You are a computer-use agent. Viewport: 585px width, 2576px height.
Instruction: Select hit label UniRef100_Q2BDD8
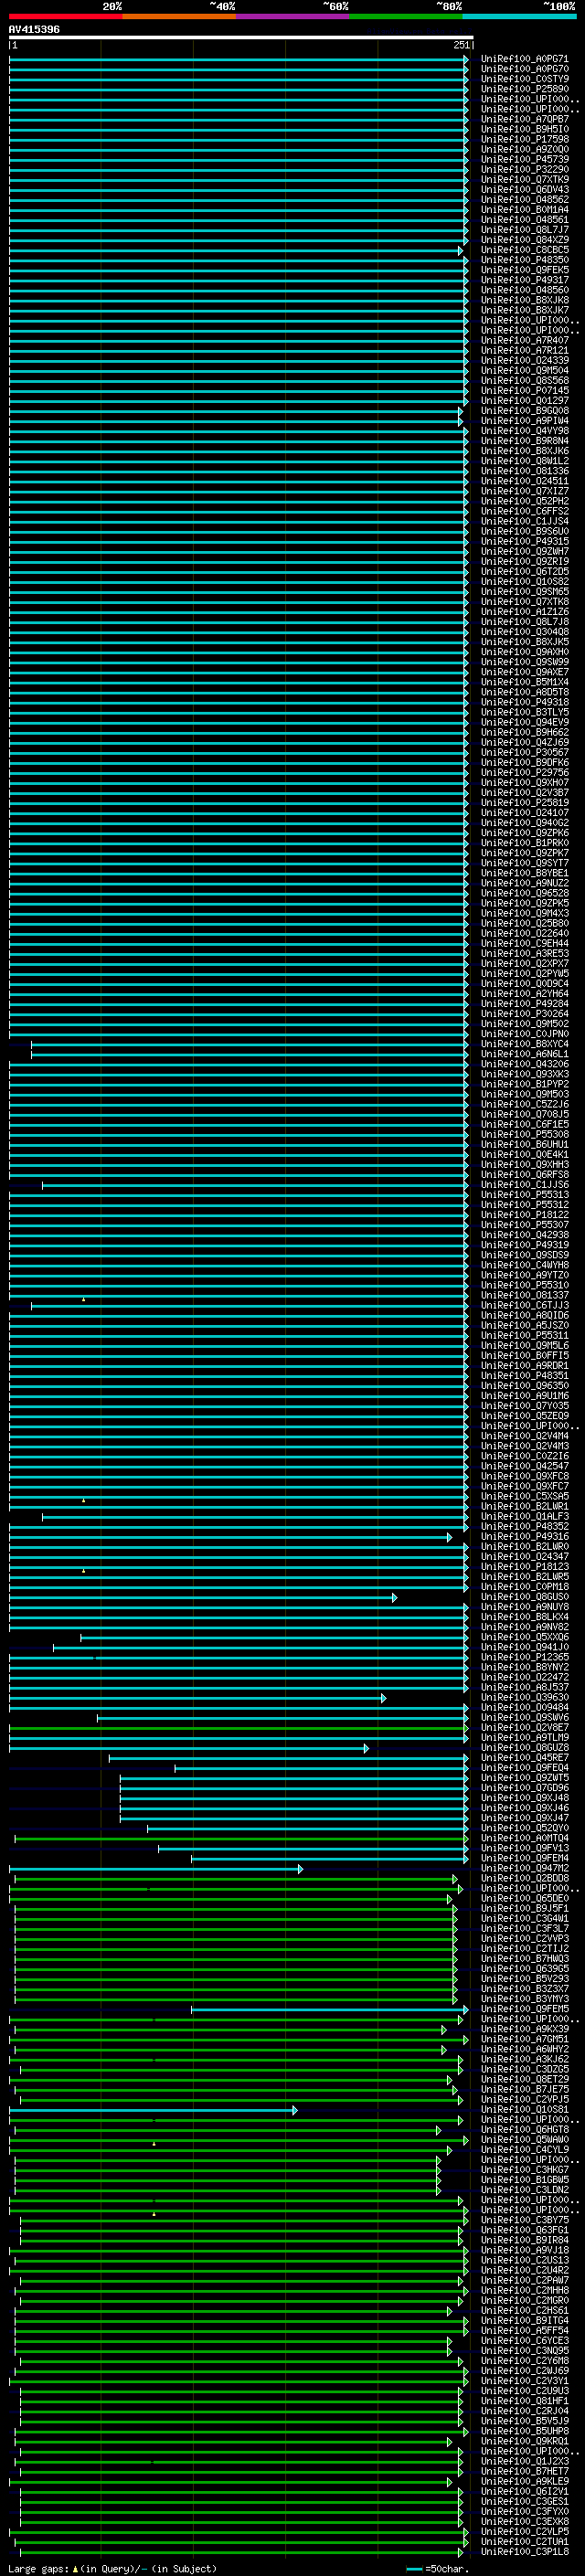[x=524, y=1878]
